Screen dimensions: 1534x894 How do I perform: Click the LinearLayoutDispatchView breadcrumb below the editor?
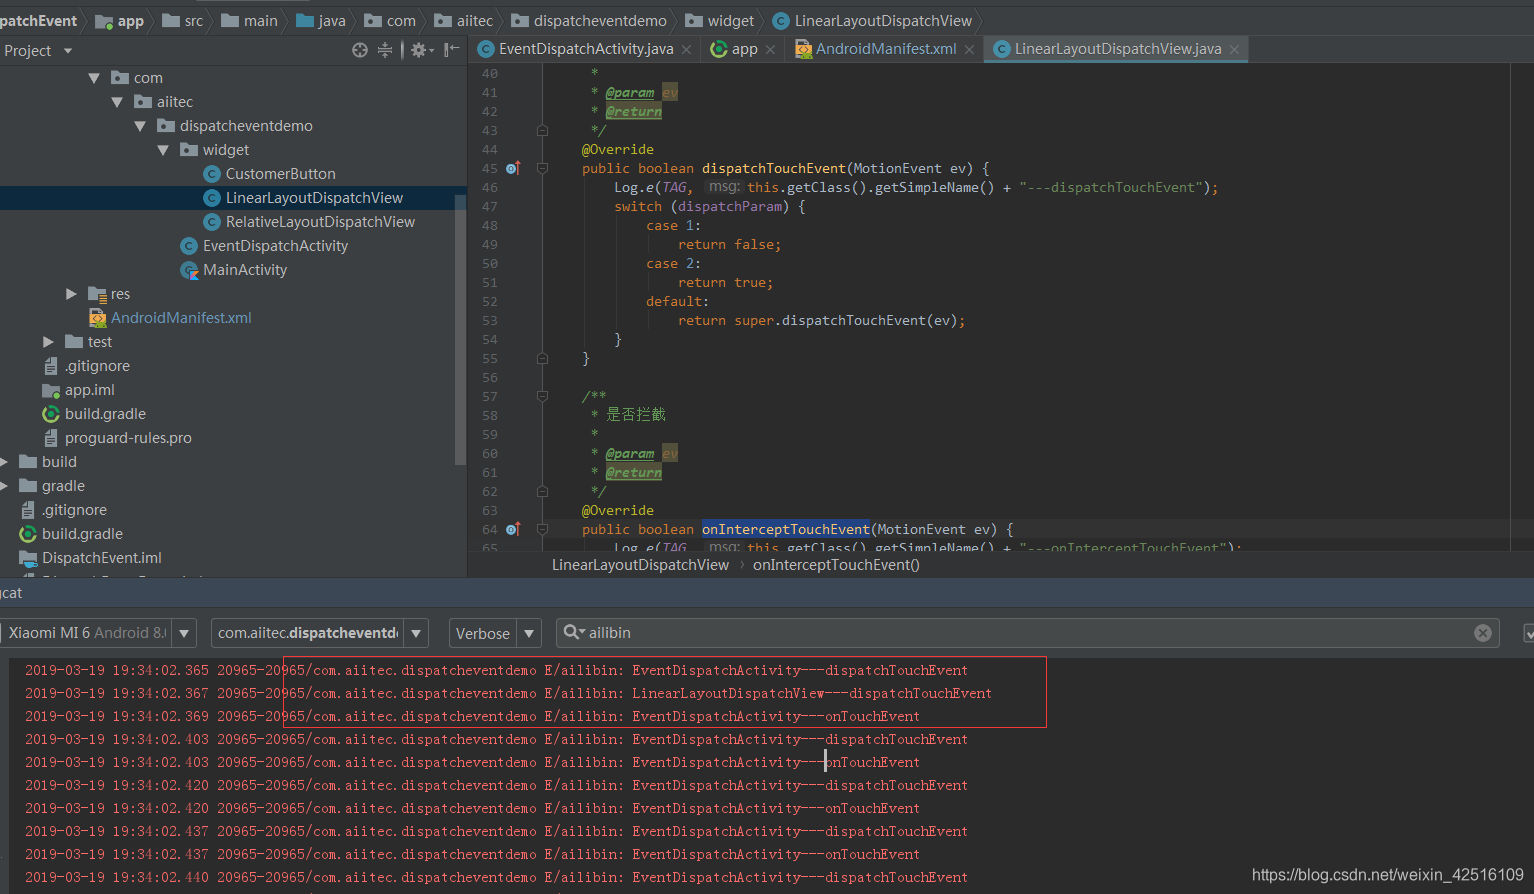pyautogui.click(x=640, y=565)
